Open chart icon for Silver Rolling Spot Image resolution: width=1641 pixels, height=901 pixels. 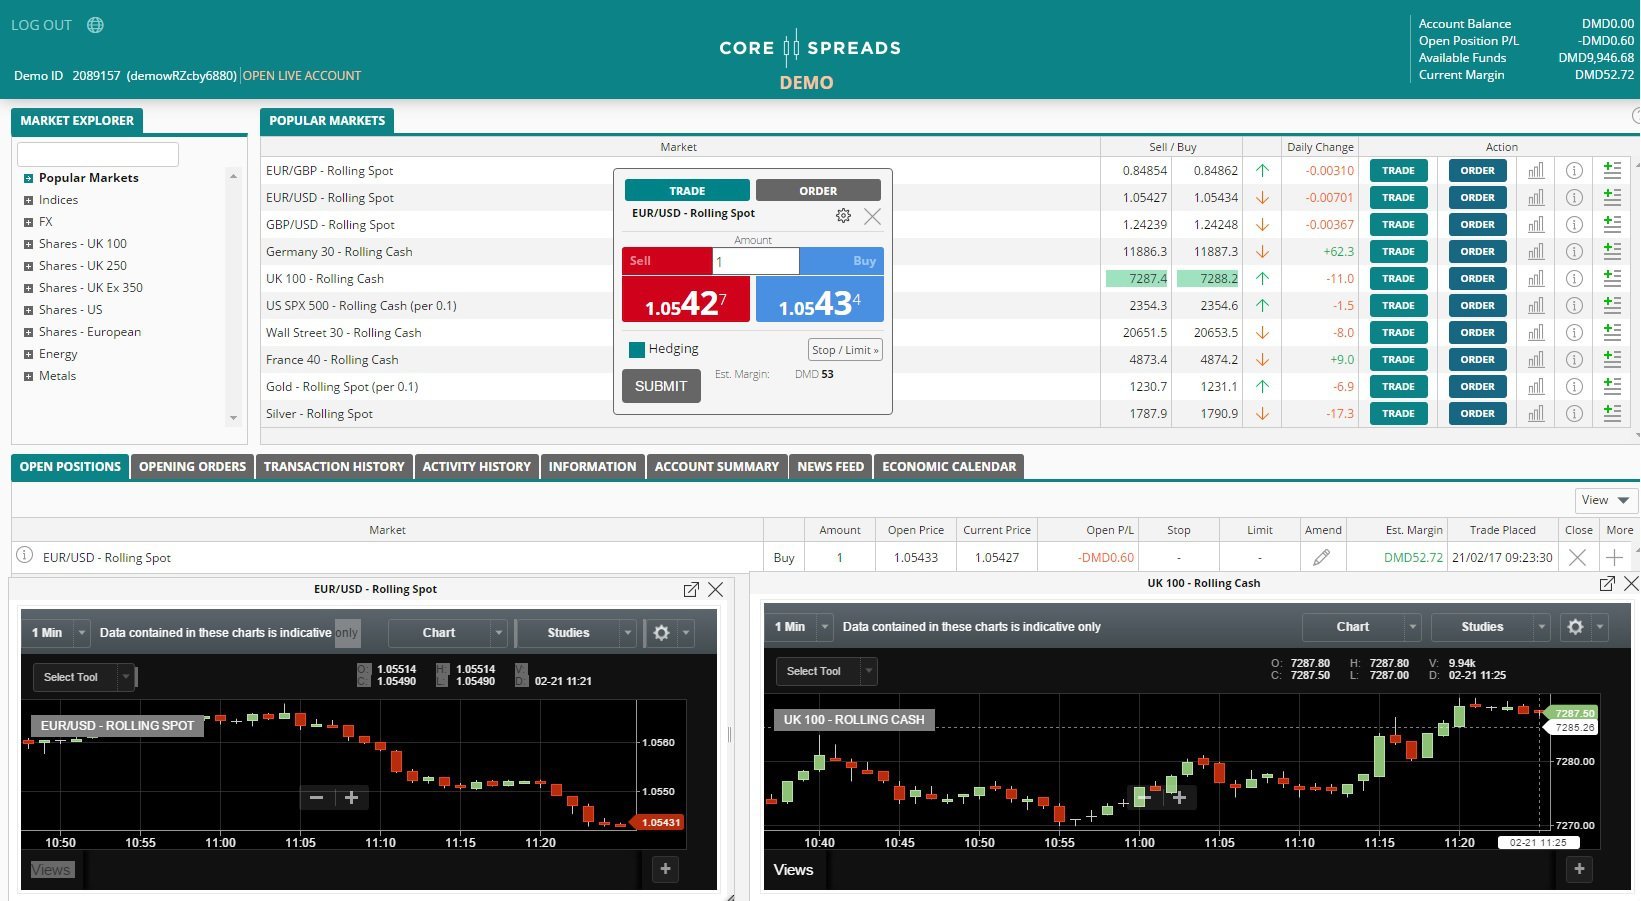tap(1536, 414)
